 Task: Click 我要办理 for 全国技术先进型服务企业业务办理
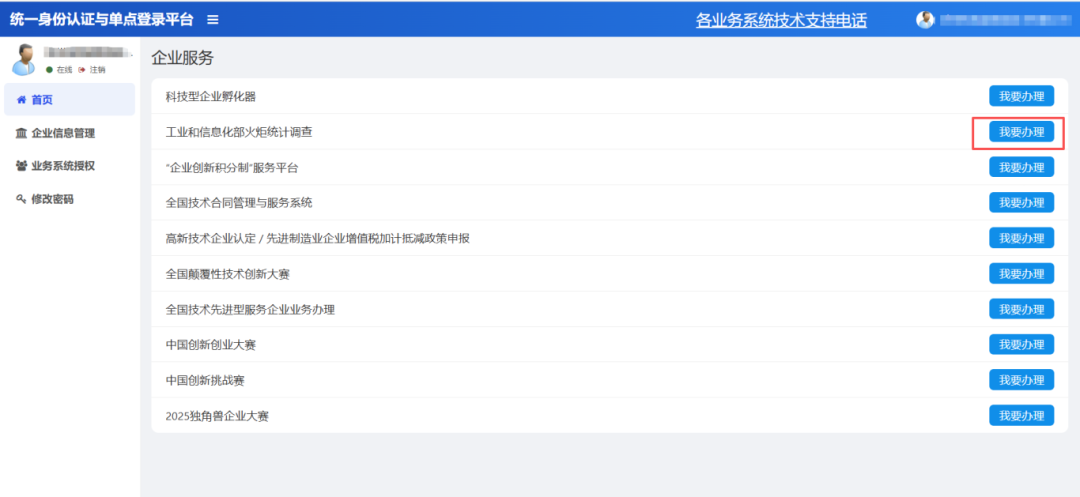(x=1021, y=309)
